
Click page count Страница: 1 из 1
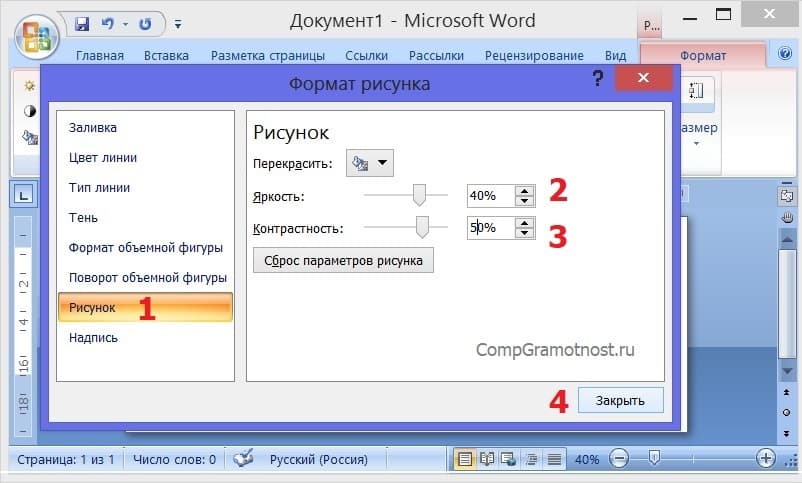(x=65, y=459)
